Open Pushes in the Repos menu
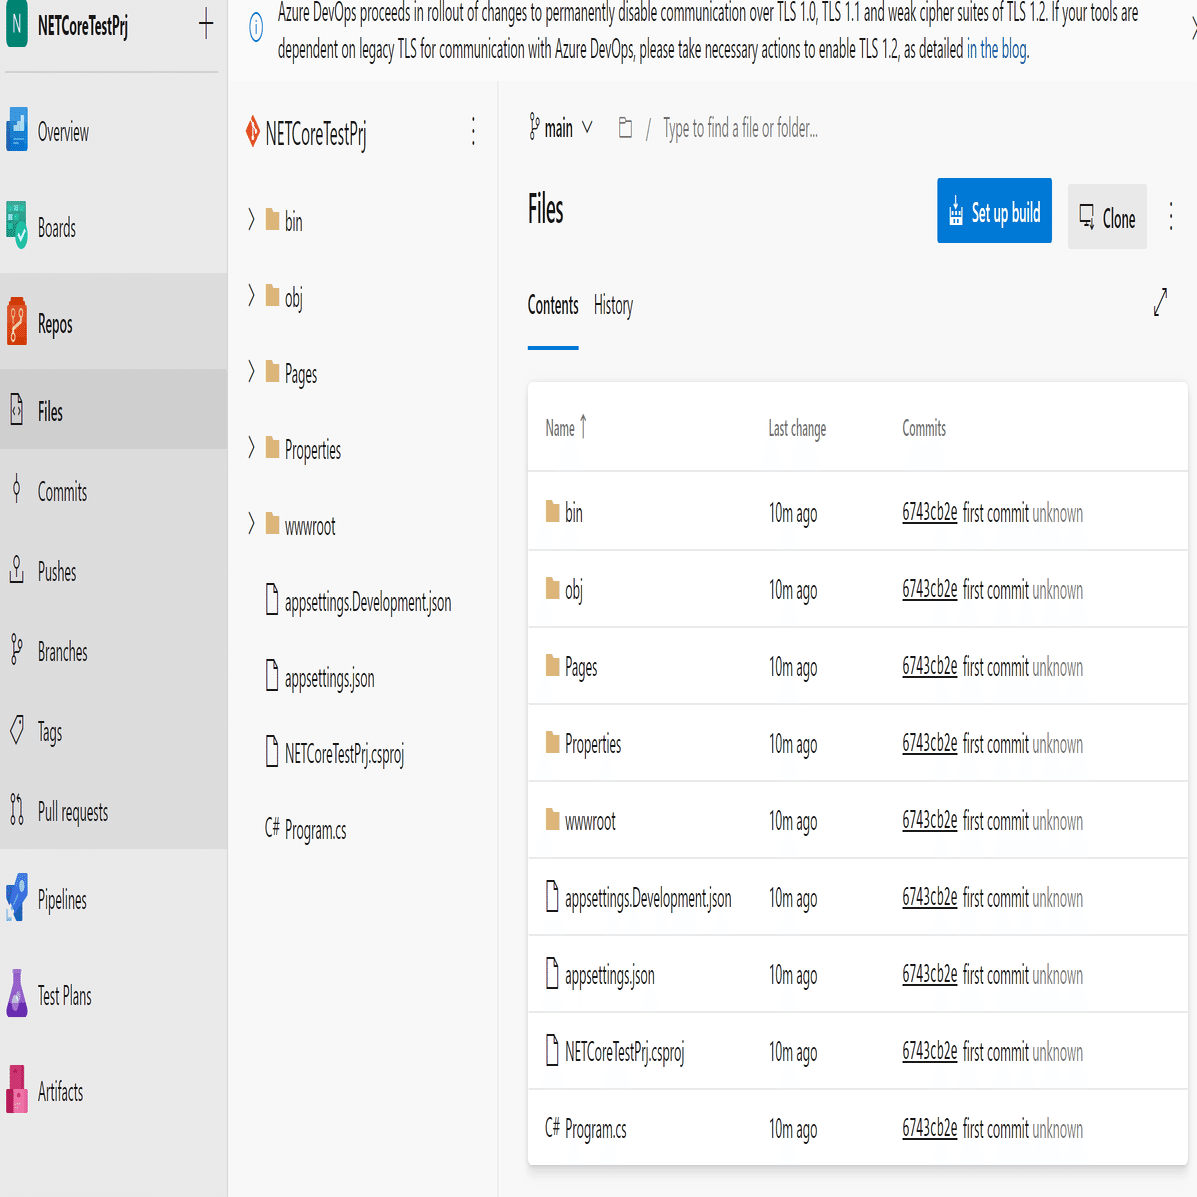This screenshot has width=1197, height=1197. click(57, 573)
